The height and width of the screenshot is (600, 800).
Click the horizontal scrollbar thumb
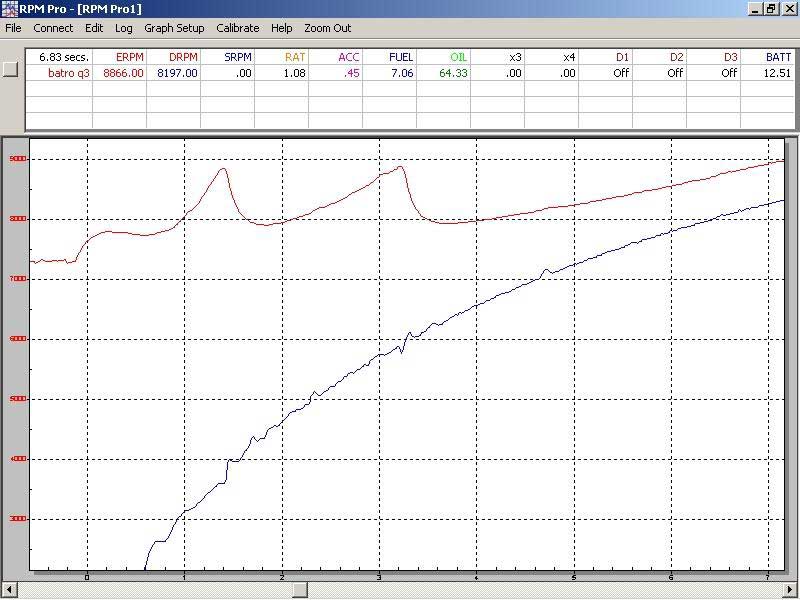tap(300, 589)
